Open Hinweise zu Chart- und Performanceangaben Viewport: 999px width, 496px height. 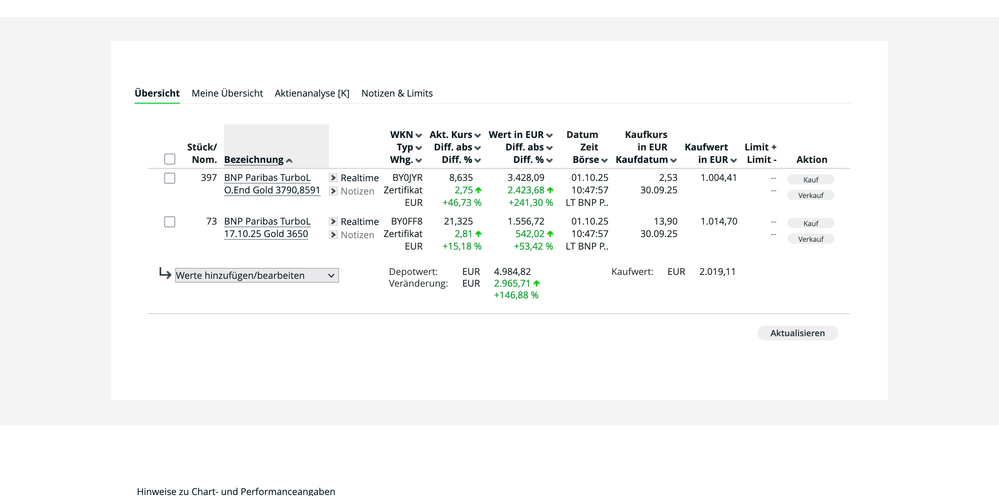(236, 491)
